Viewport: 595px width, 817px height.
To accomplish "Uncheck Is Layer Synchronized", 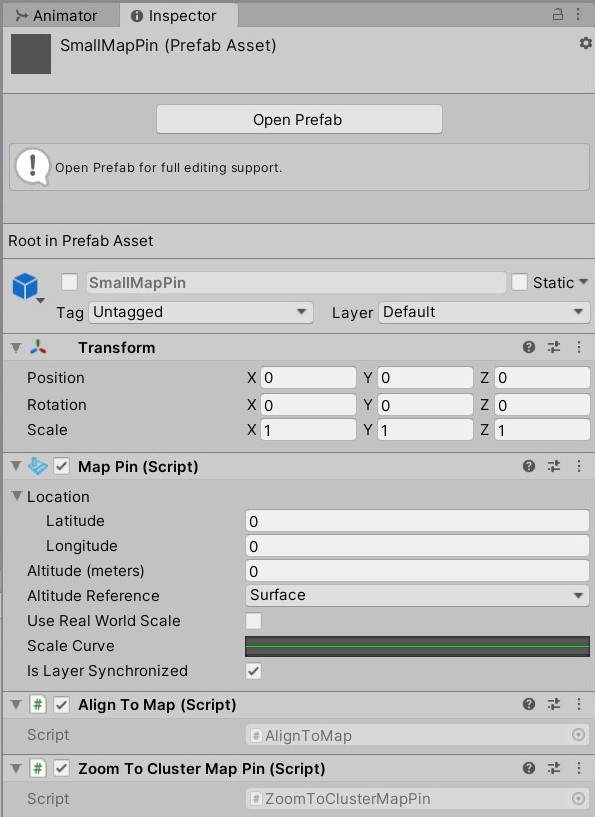I will pyautogui.click(x=254, y=671).
